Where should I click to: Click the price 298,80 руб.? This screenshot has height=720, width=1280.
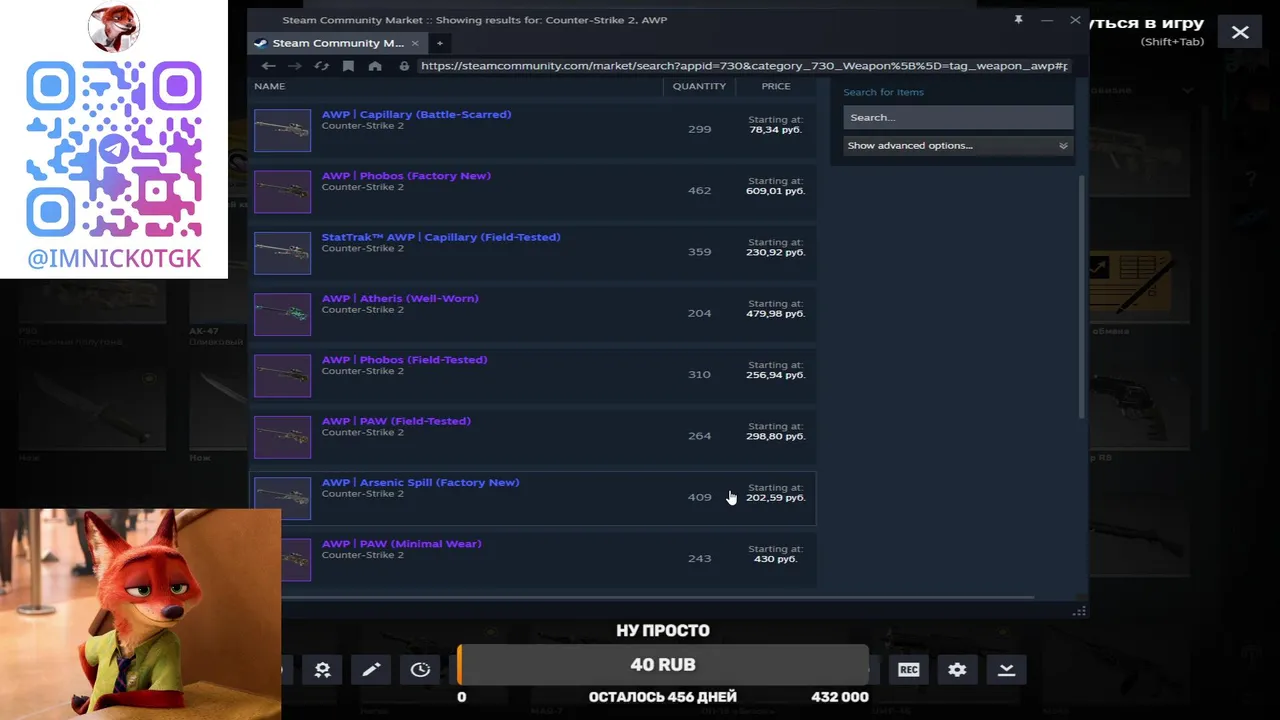(775, 436)
